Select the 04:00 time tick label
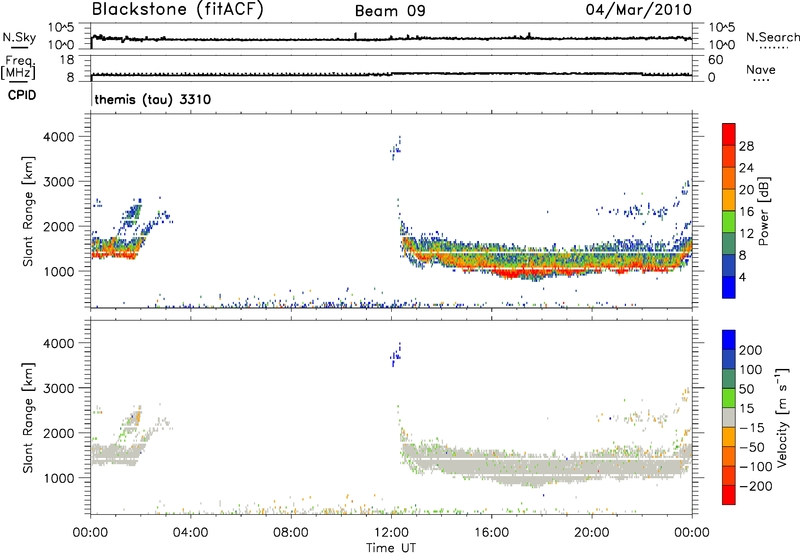Screen dimensions: 800x554 pos(191,533)
